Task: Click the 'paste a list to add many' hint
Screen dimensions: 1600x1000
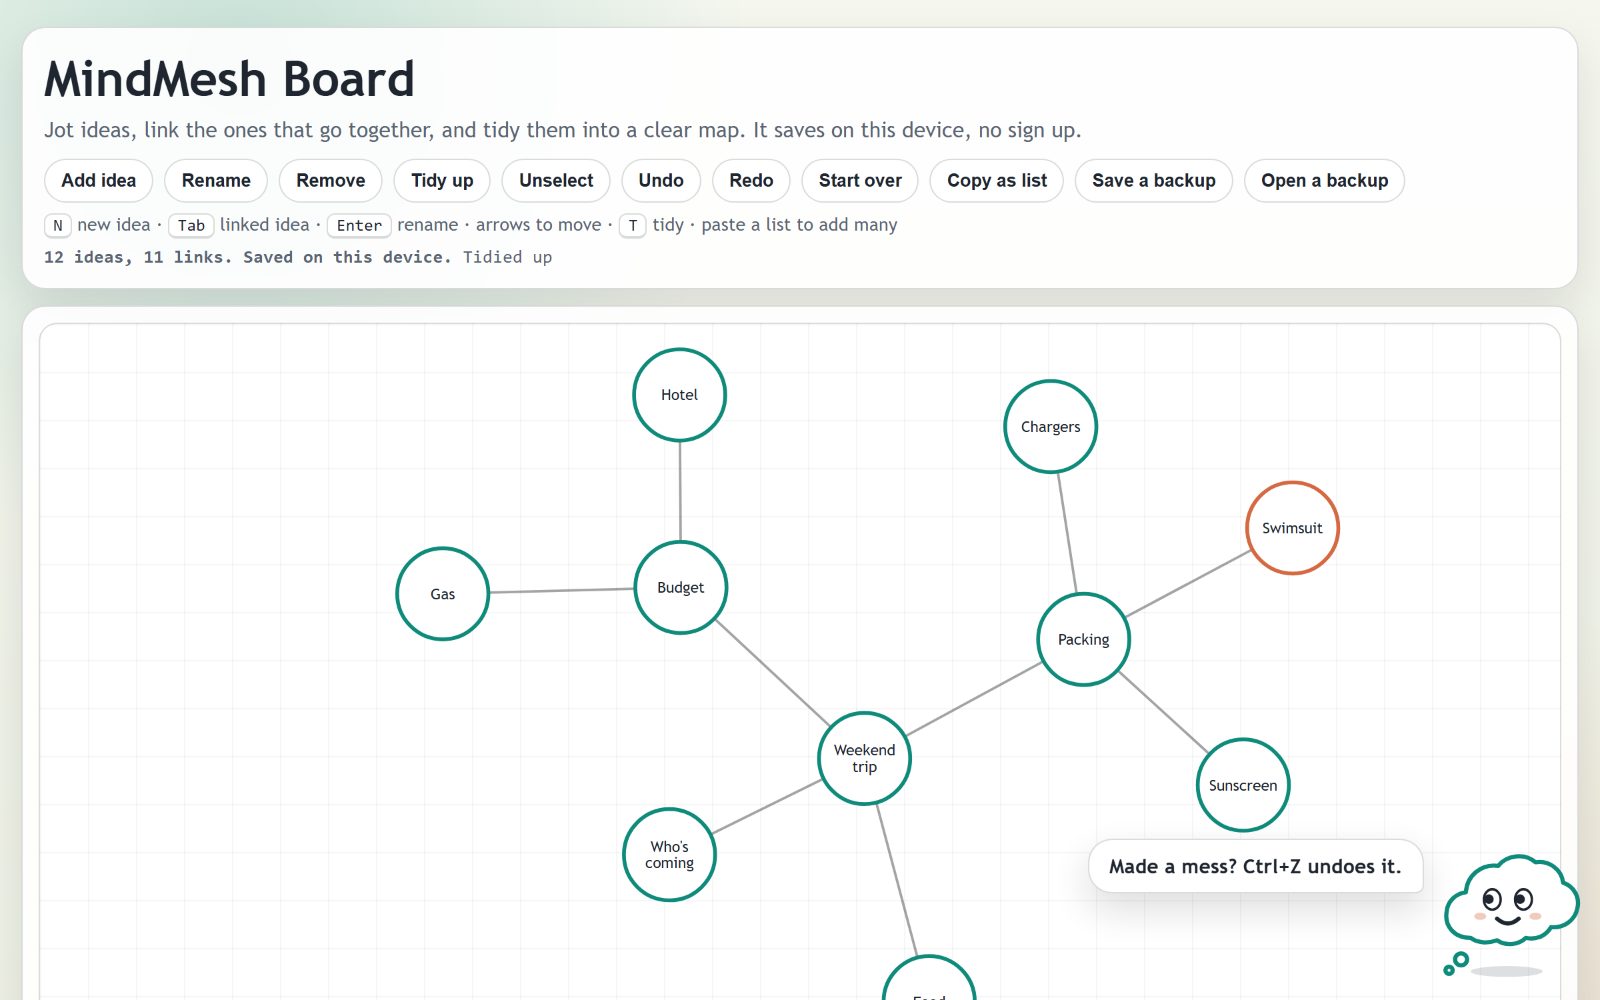Action: click(x=799, y=225)
